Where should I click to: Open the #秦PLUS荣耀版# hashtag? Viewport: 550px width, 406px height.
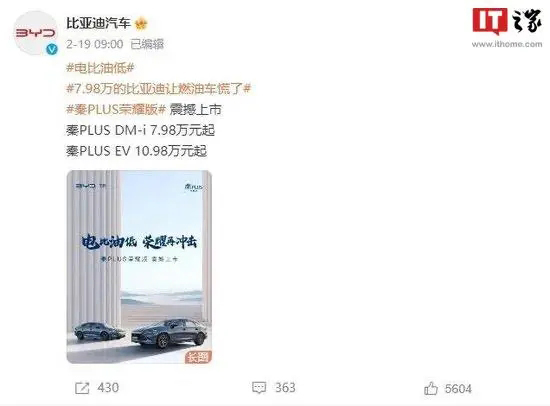pyautogui.click(x=116, y=109)
